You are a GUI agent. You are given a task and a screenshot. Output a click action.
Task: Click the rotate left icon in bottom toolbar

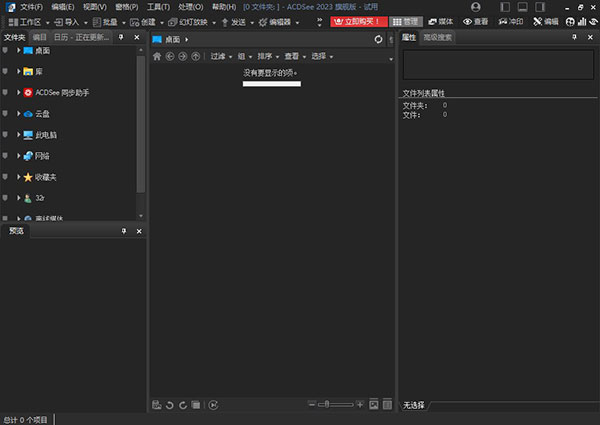(x=170, y=405)
